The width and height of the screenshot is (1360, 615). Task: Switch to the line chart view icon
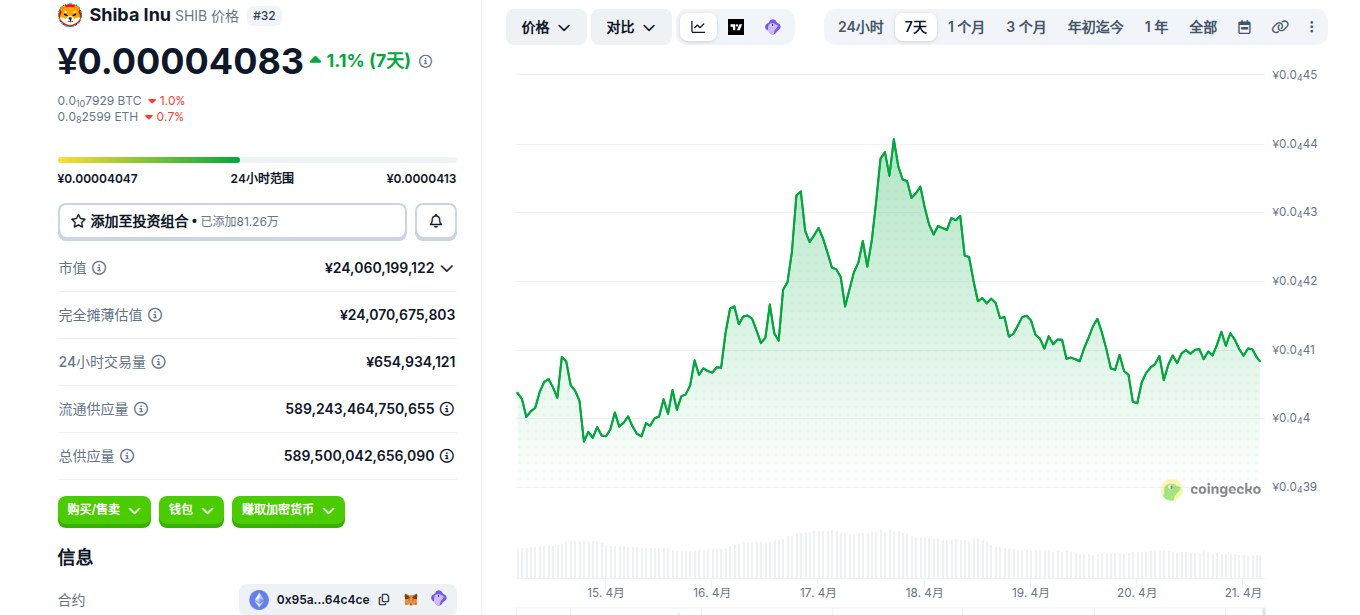tap(698, 27)
